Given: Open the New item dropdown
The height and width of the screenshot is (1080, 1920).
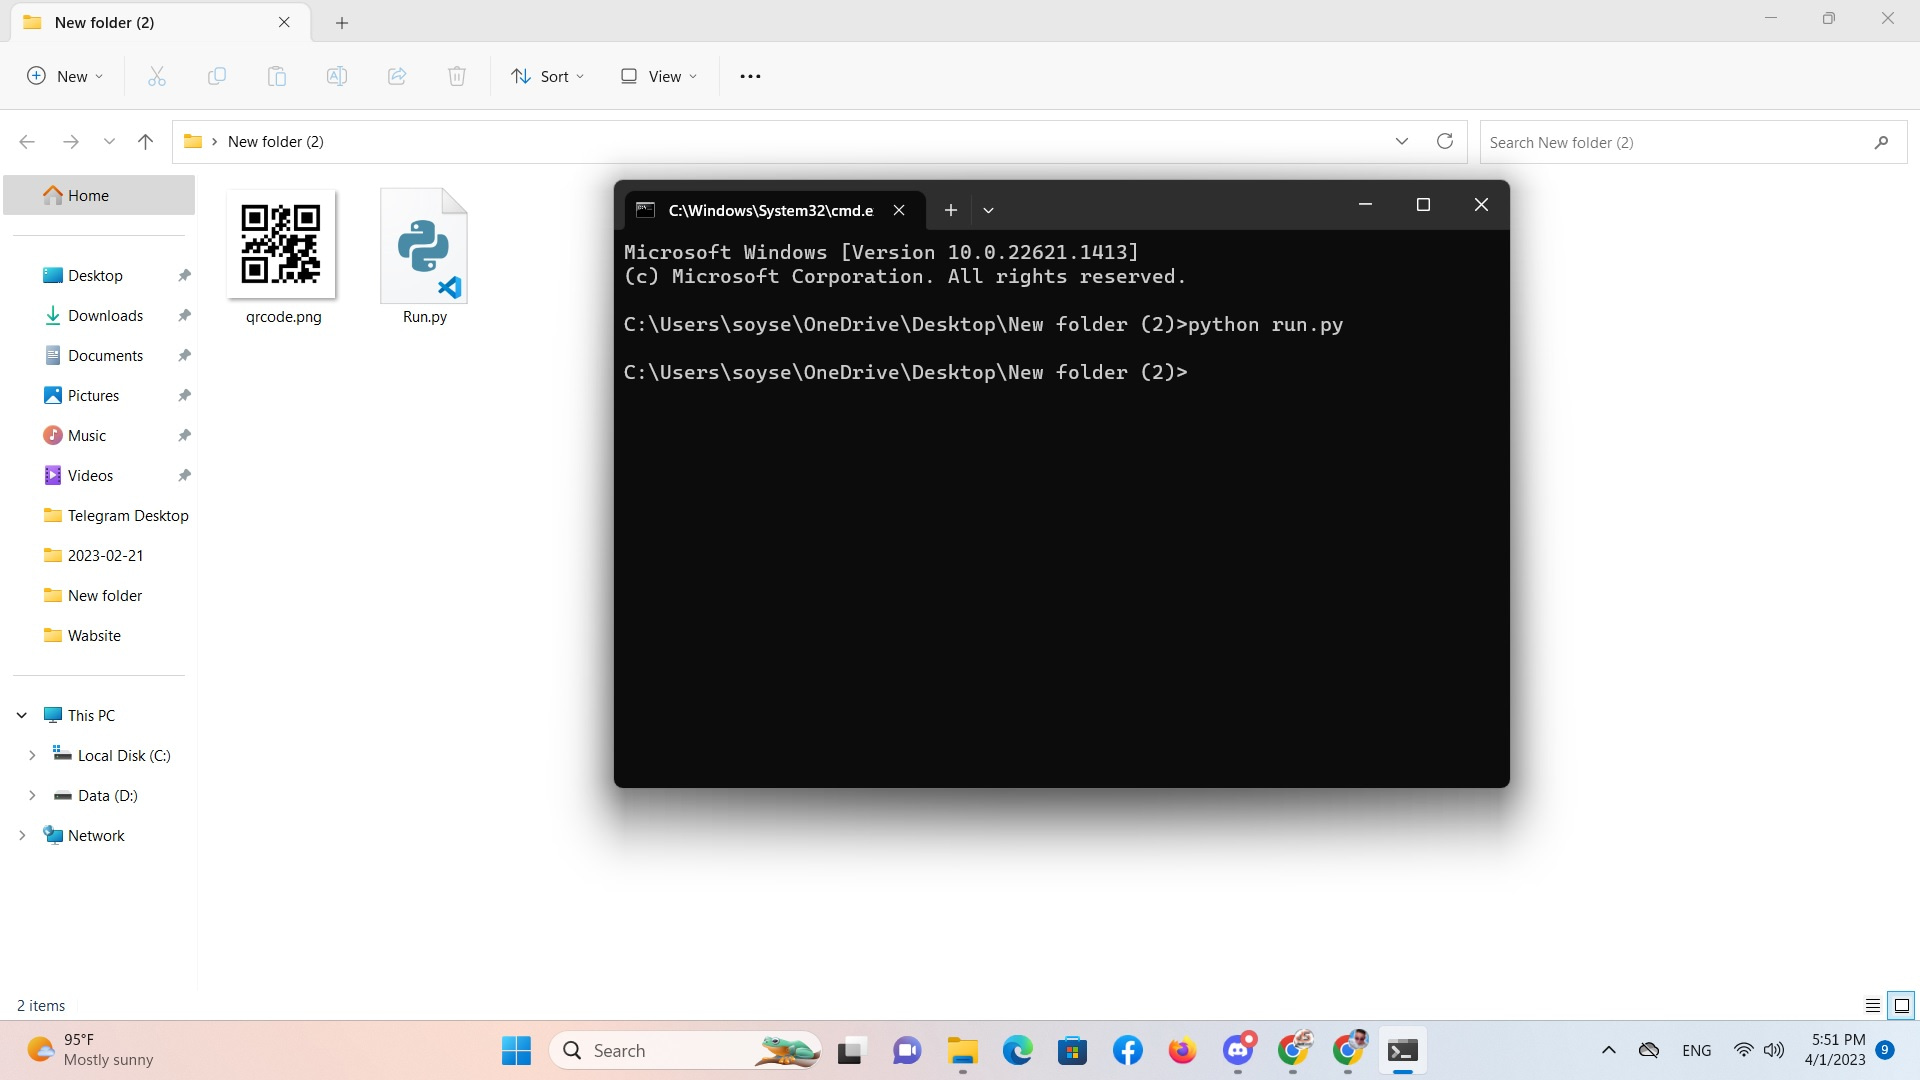Looking at the screenshot, I should (65, 76).
